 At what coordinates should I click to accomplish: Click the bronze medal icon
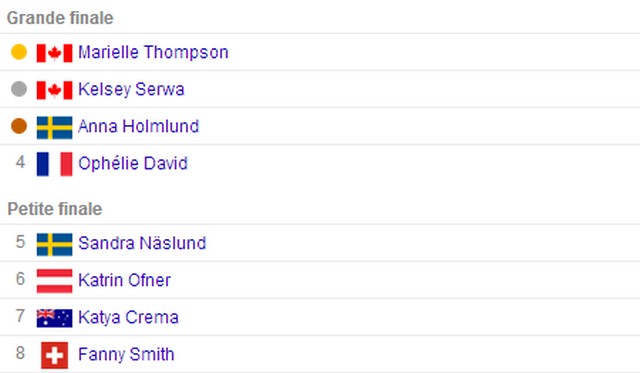pos(19,126)
